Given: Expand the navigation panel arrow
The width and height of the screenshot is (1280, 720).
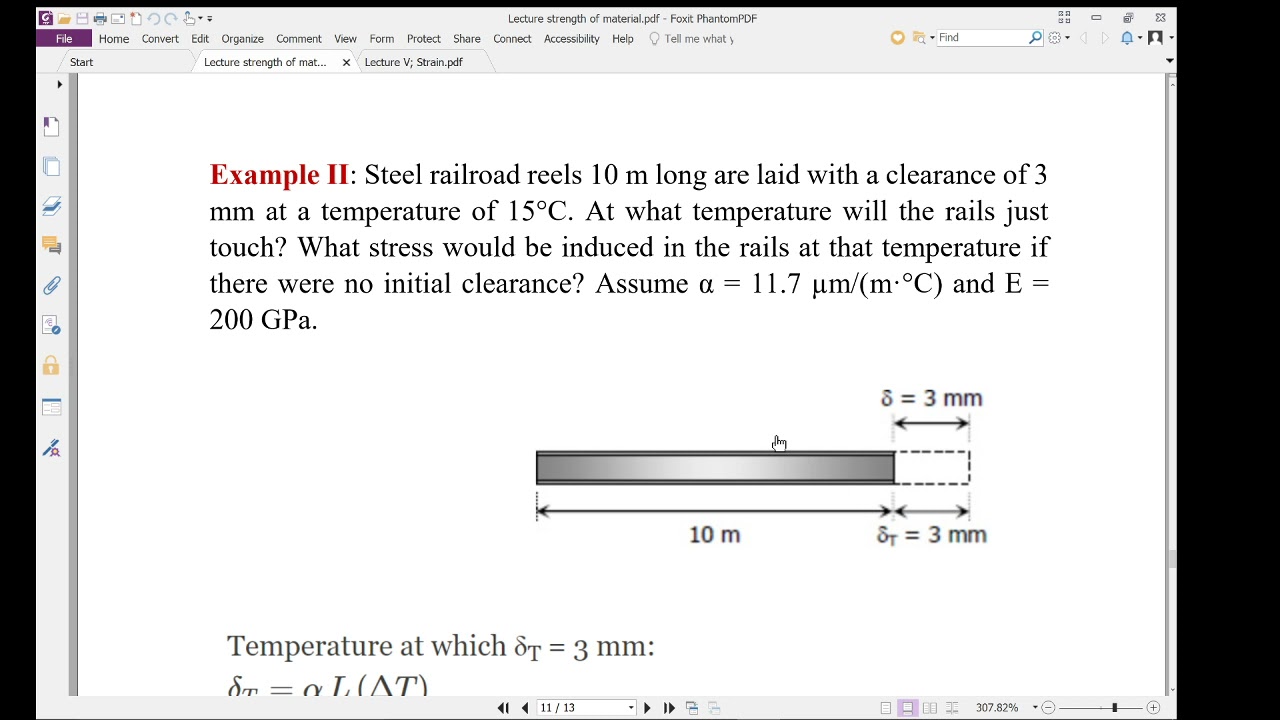Looking at the screenshot, I should coord(59,84).
